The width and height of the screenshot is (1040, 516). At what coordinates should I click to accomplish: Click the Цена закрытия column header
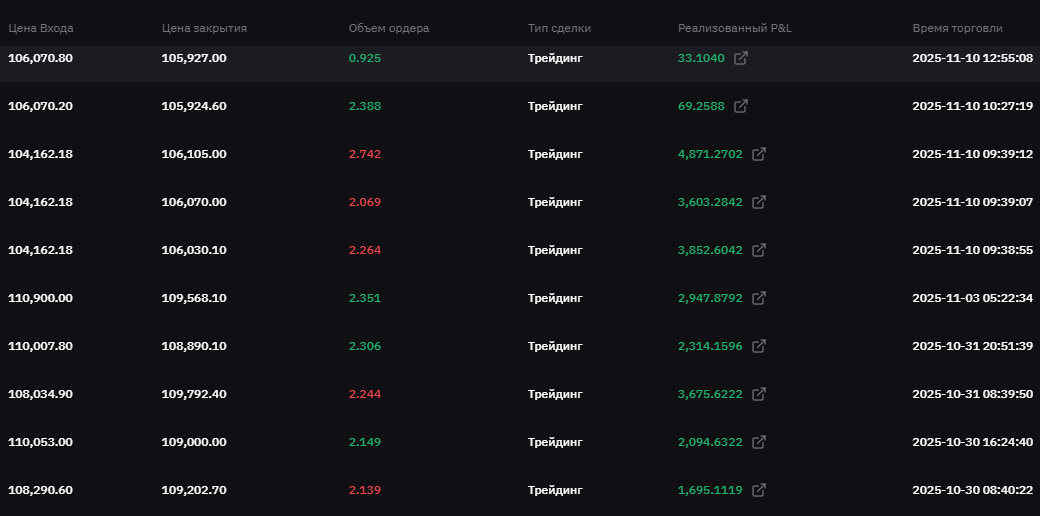[204, 28]
